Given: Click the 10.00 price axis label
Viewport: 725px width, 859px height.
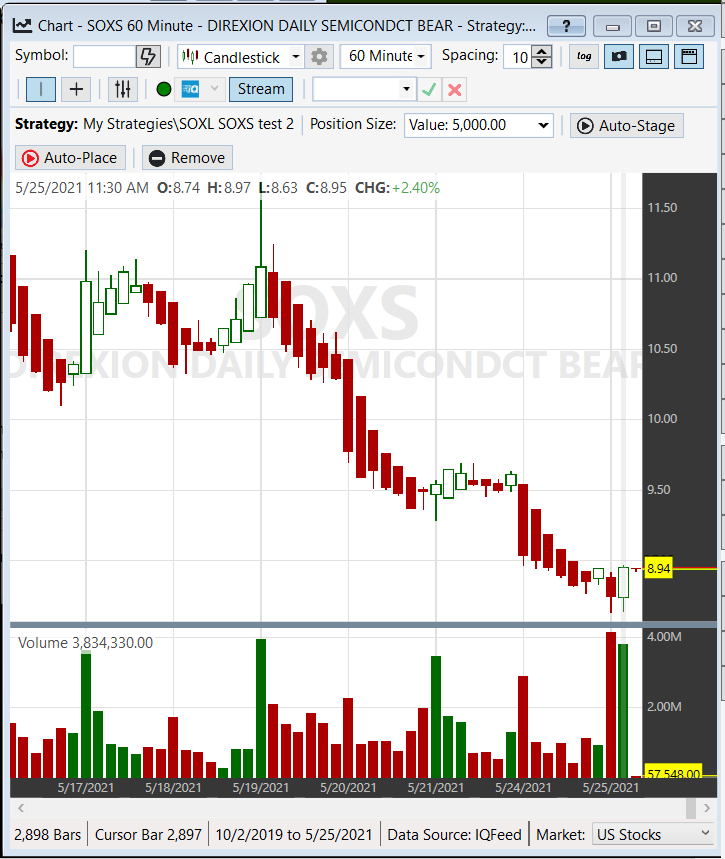Looking at the screenshot, I should point(662,419).
